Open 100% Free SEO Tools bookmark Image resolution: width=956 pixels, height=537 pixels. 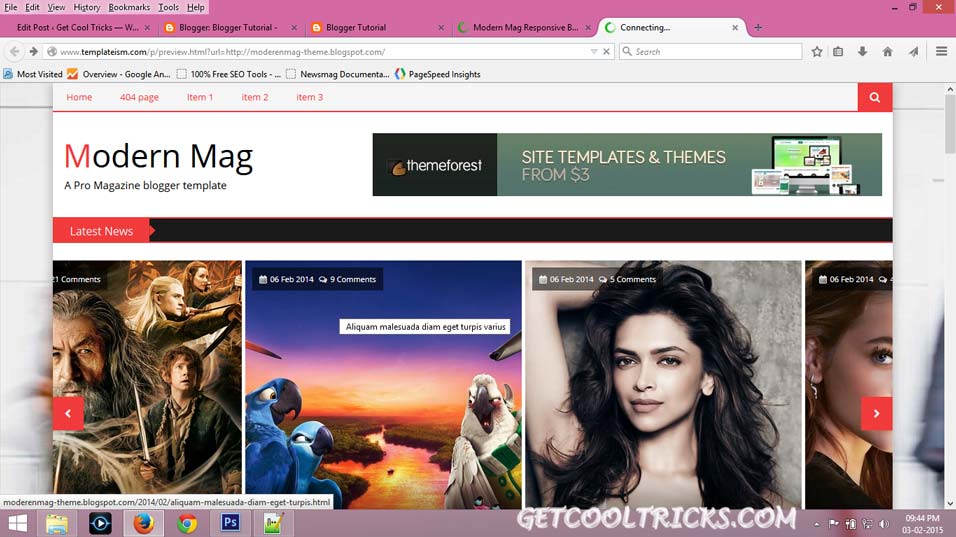tap(229, 74)
